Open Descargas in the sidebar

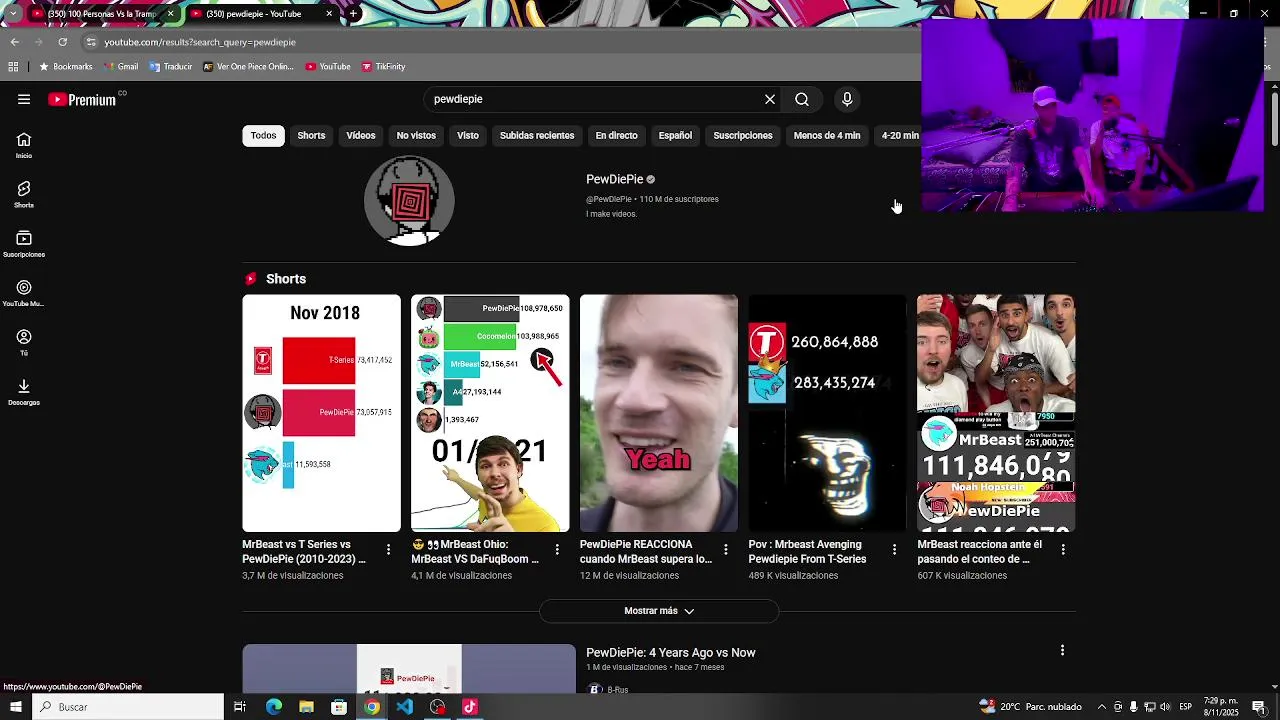(24, 391)
